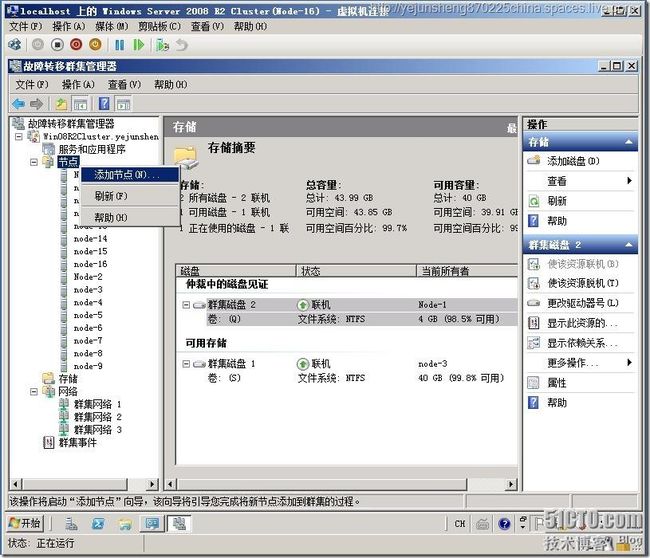Viewport: 650px width, 558px height.
Task: Click the orange Save state button
Action: (x=95, y=45)
